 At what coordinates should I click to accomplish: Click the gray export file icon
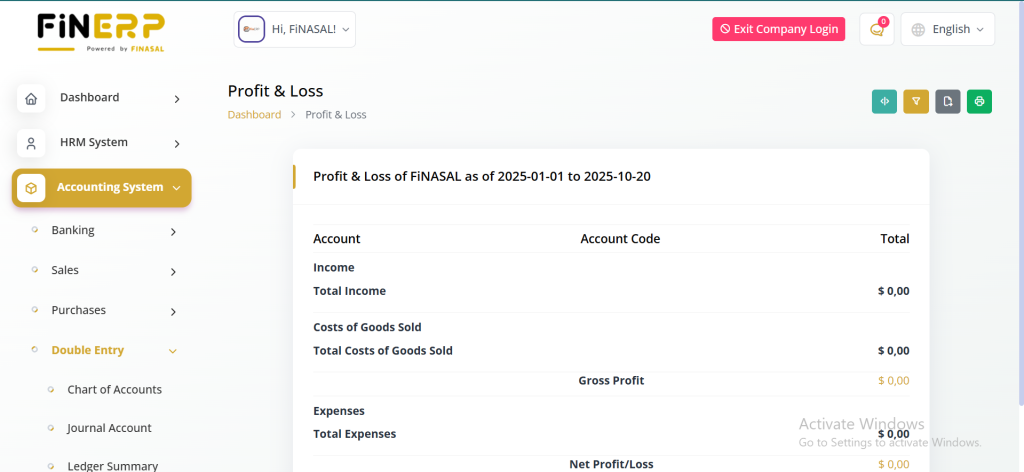tap(948, 101)
